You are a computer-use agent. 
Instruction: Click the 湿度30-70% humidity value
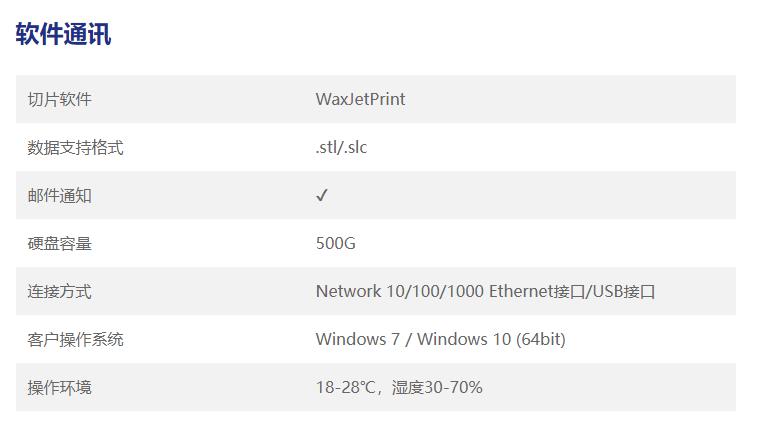point(437,387)
